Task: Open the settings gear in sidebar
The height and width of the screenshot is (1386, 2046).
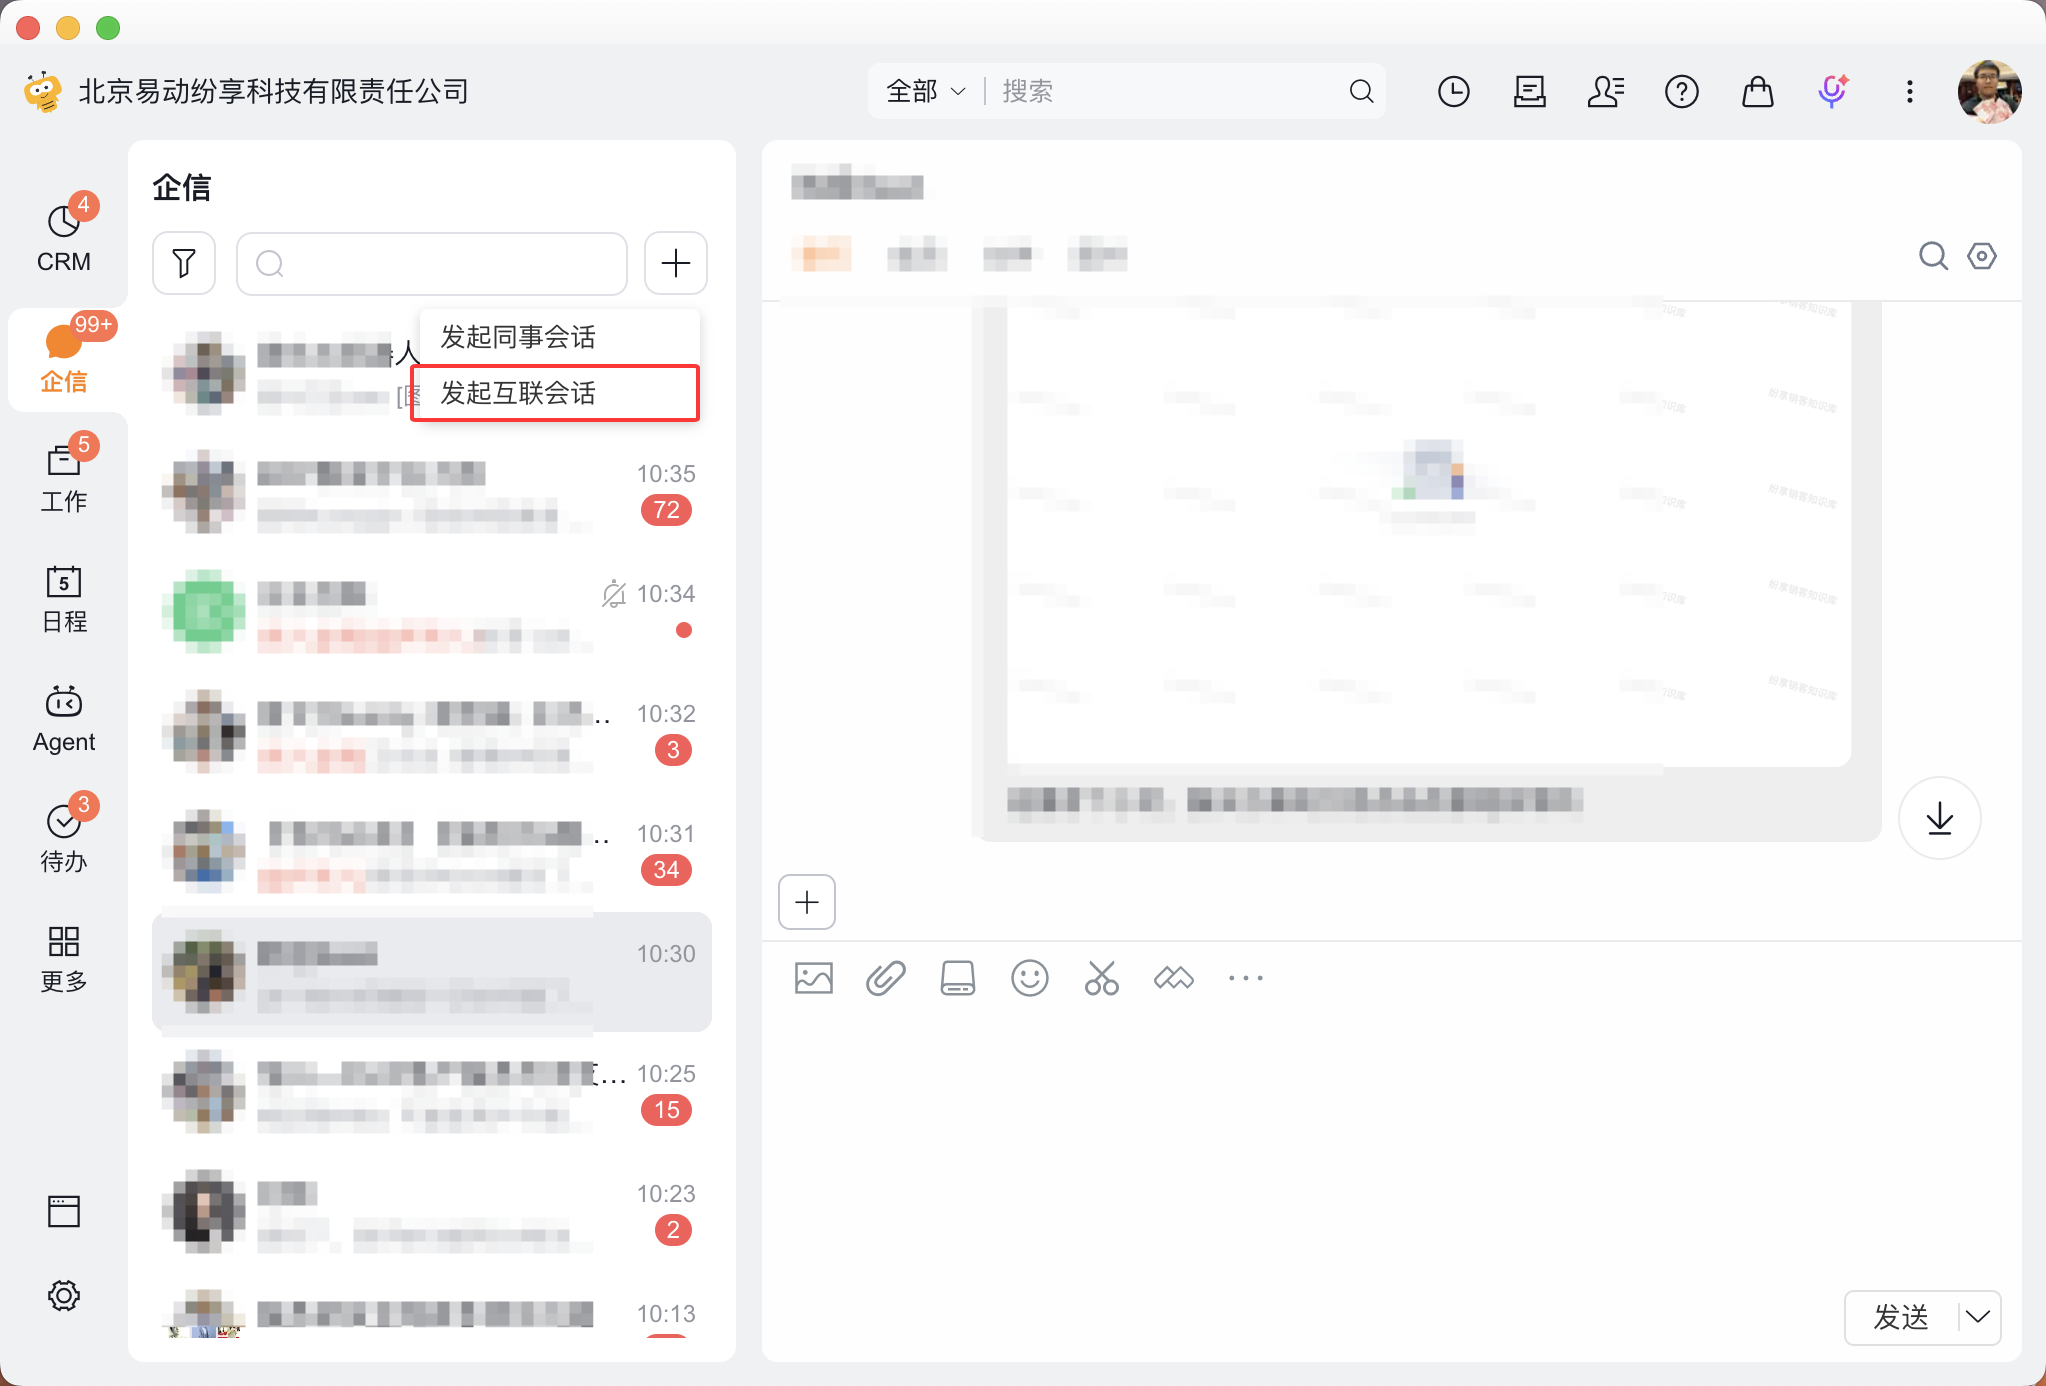Action: [64, 1295]
